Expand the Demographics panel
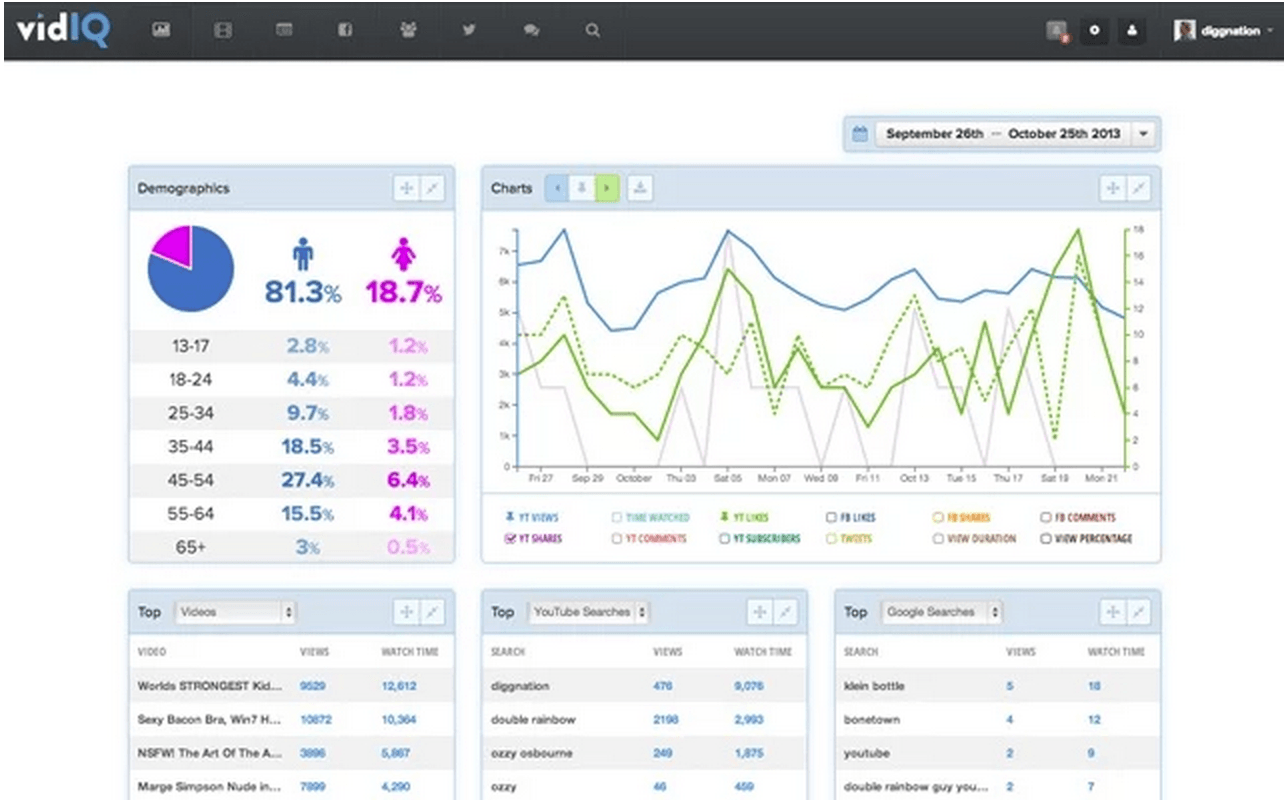Image resolution: width=1288 pixels, height=800 pixels. click(432, 188)
